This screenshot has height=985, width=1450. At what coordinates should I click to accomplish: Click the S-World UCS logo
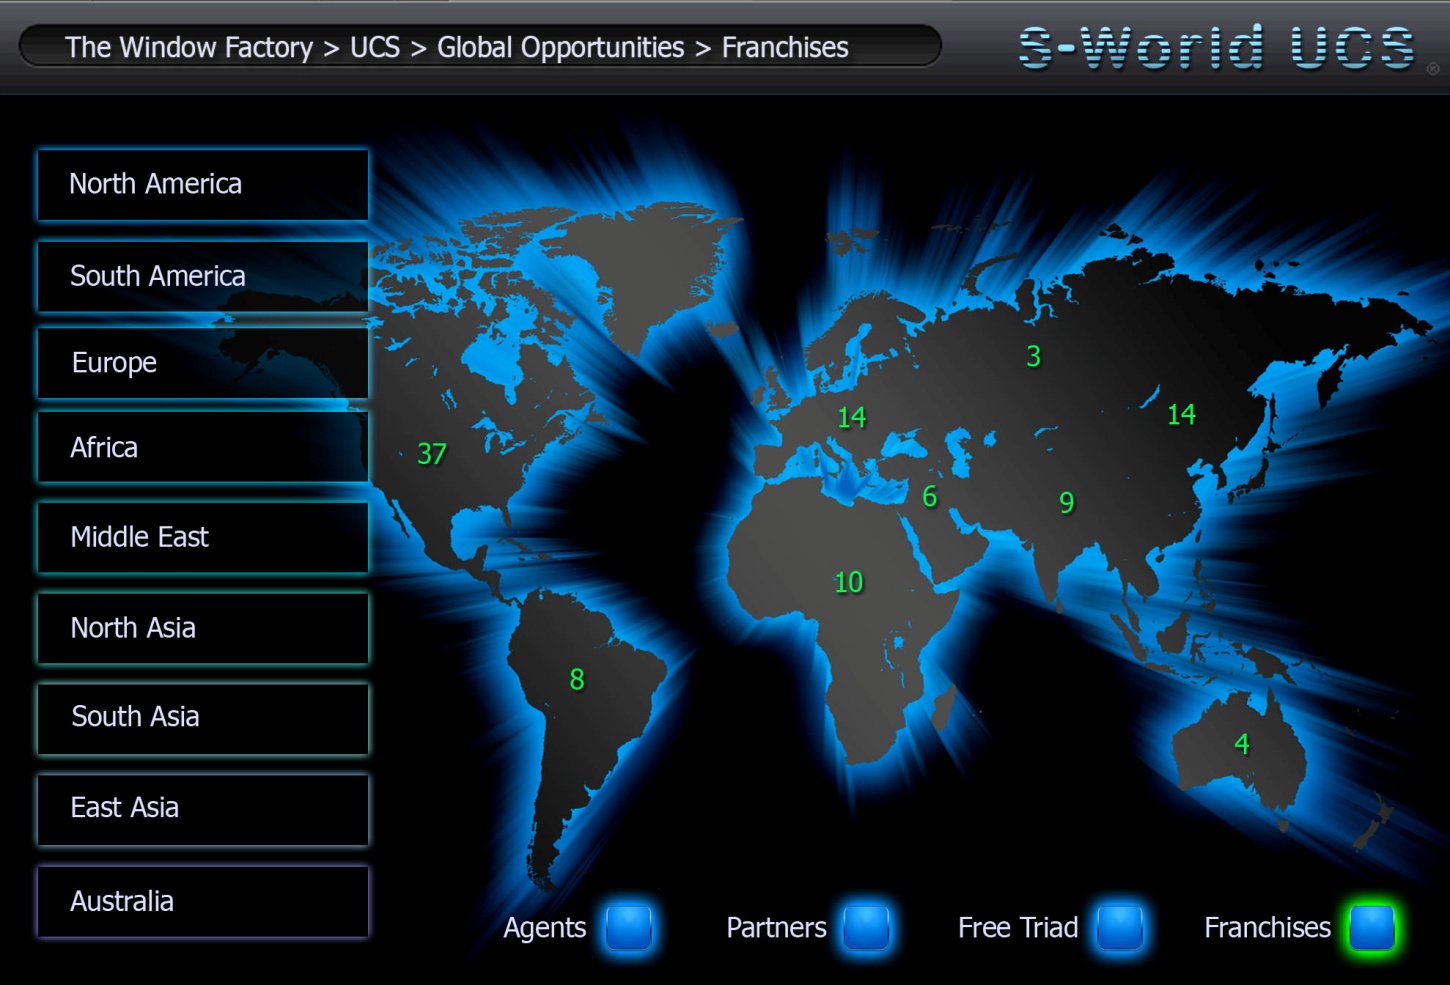[x=1217, y=48]
